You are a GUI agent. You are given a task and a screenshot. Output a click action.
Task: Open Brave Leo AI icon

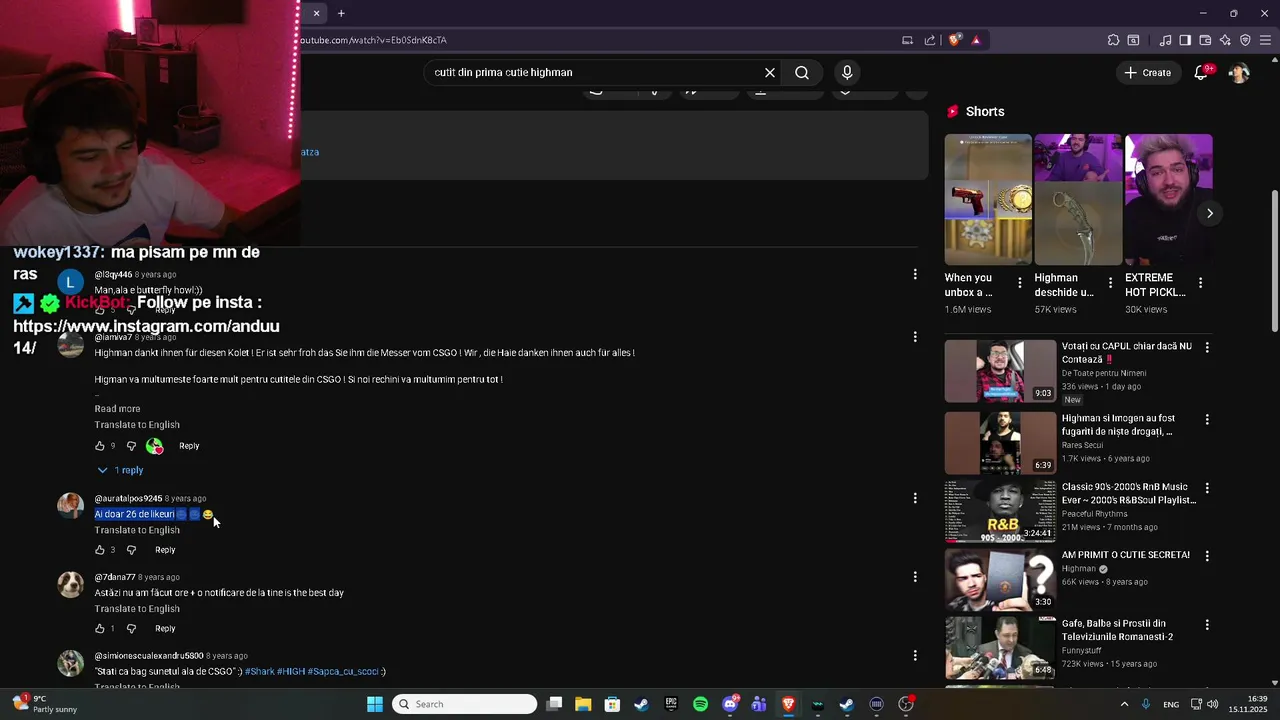pyautogui.click(x=1225, y=40)
